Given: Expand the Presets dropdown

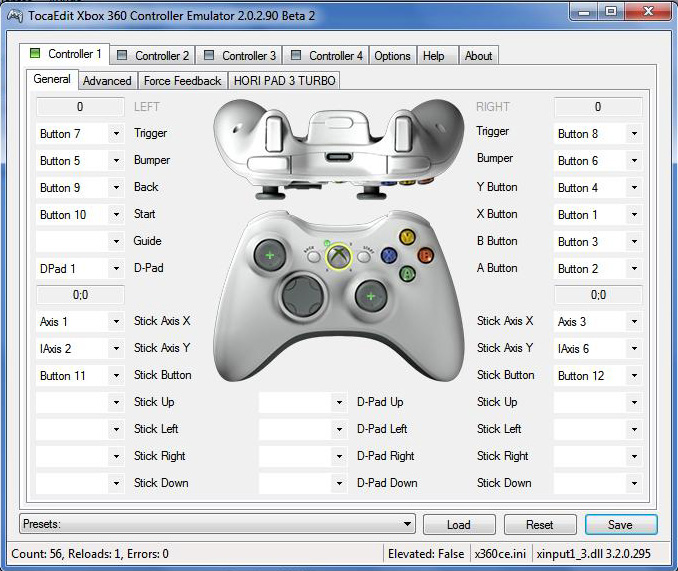Looking at the screenshot, I should tap(217, 524).
